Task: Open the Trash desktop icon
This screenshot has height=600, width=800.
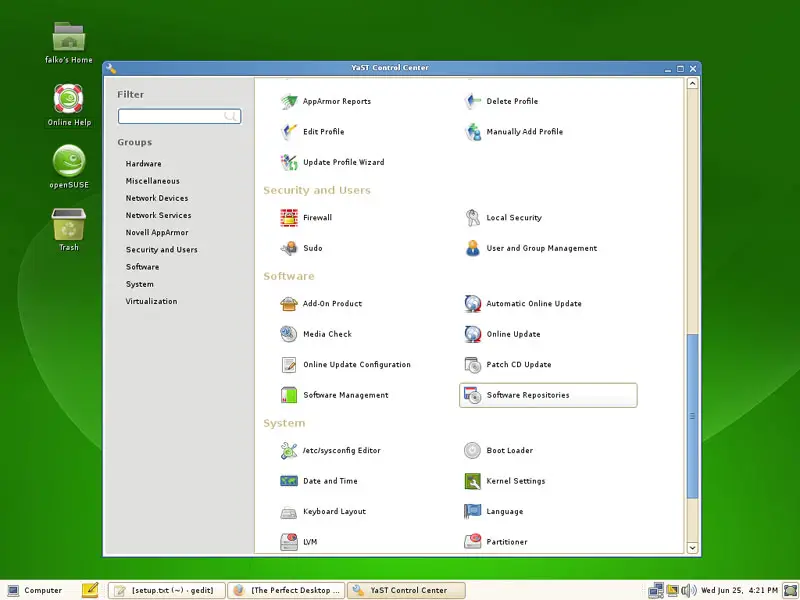Action: click(69, 230)
